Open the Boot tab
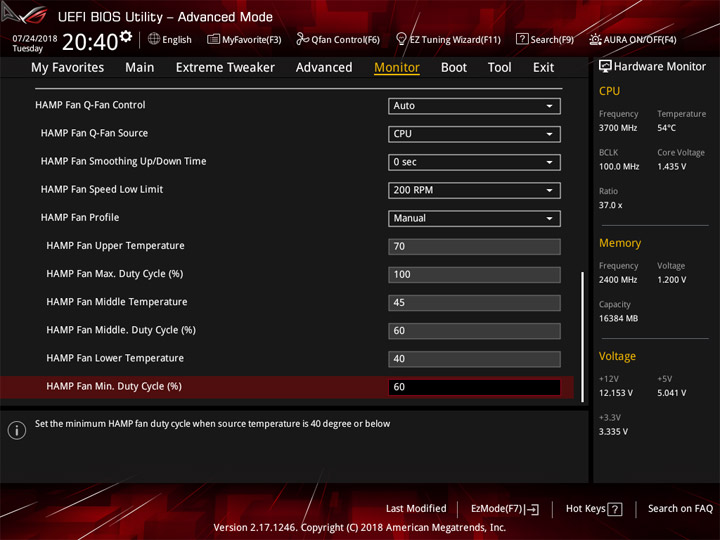720x540 pixels. [454, 68]
